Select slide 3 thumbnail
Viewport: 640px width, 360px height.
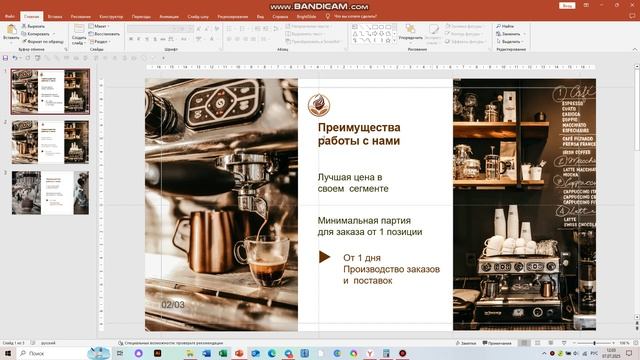50,193
